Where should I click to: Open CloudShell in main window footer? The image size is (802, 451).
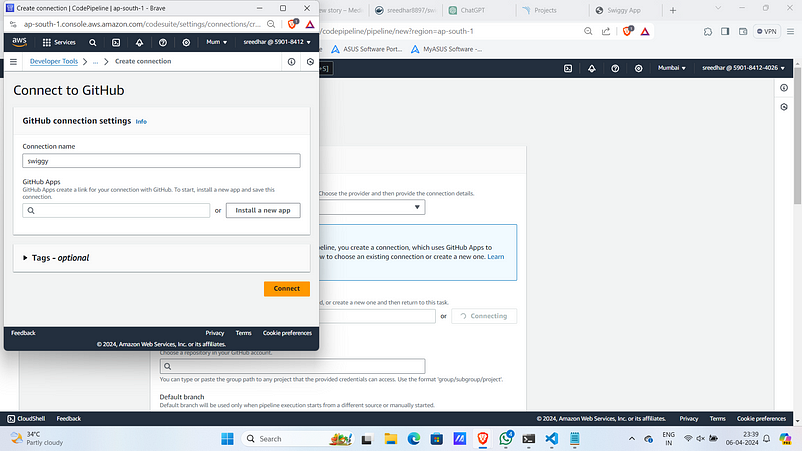point(26,418)
